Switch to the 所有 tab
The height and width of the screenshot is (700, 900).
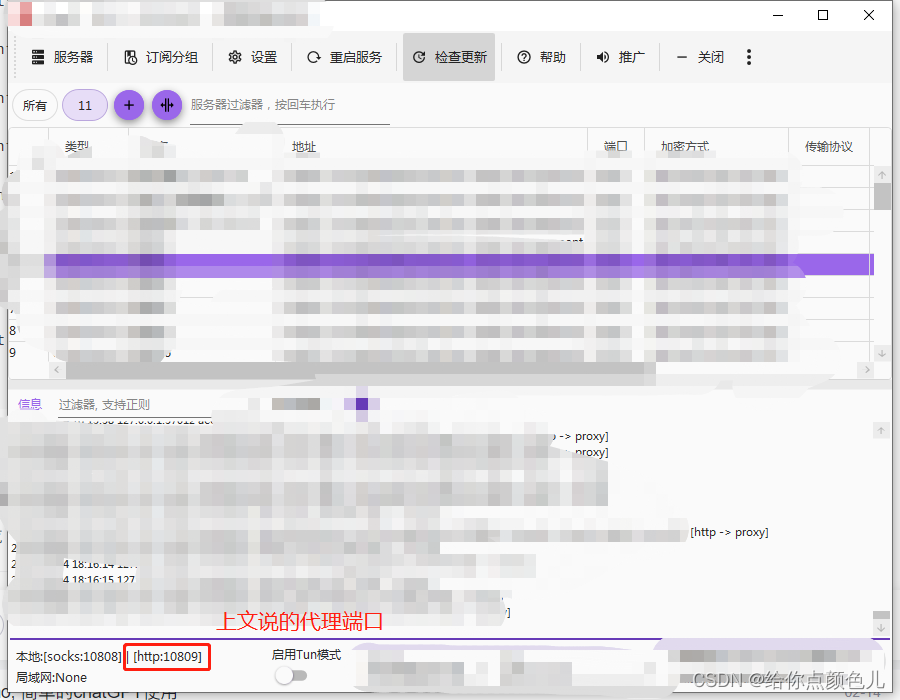coord(34,105)
